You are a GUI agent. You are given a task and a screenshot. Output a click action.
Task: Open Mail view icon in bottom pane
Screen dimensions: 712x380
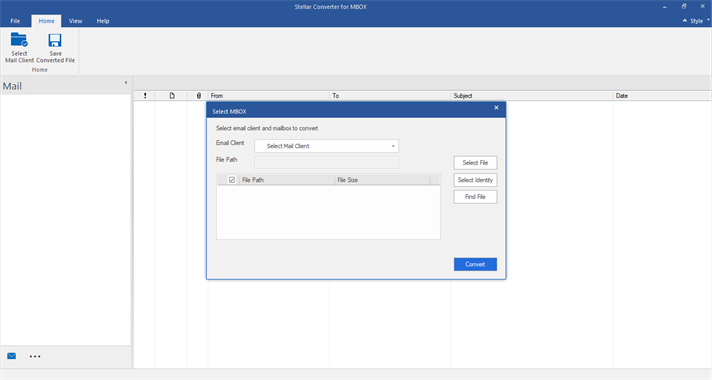pos(12,356)
